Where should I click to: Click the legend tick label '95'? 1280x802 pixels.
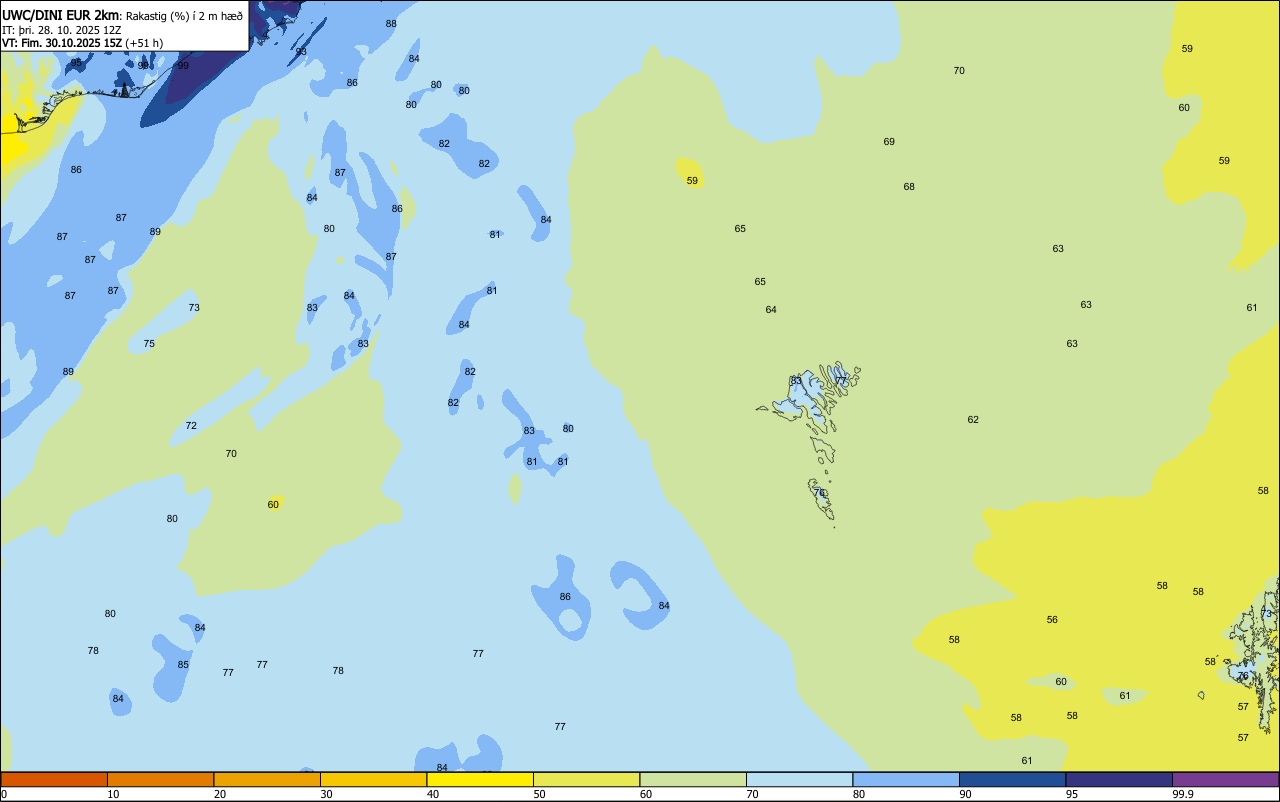1072,794
